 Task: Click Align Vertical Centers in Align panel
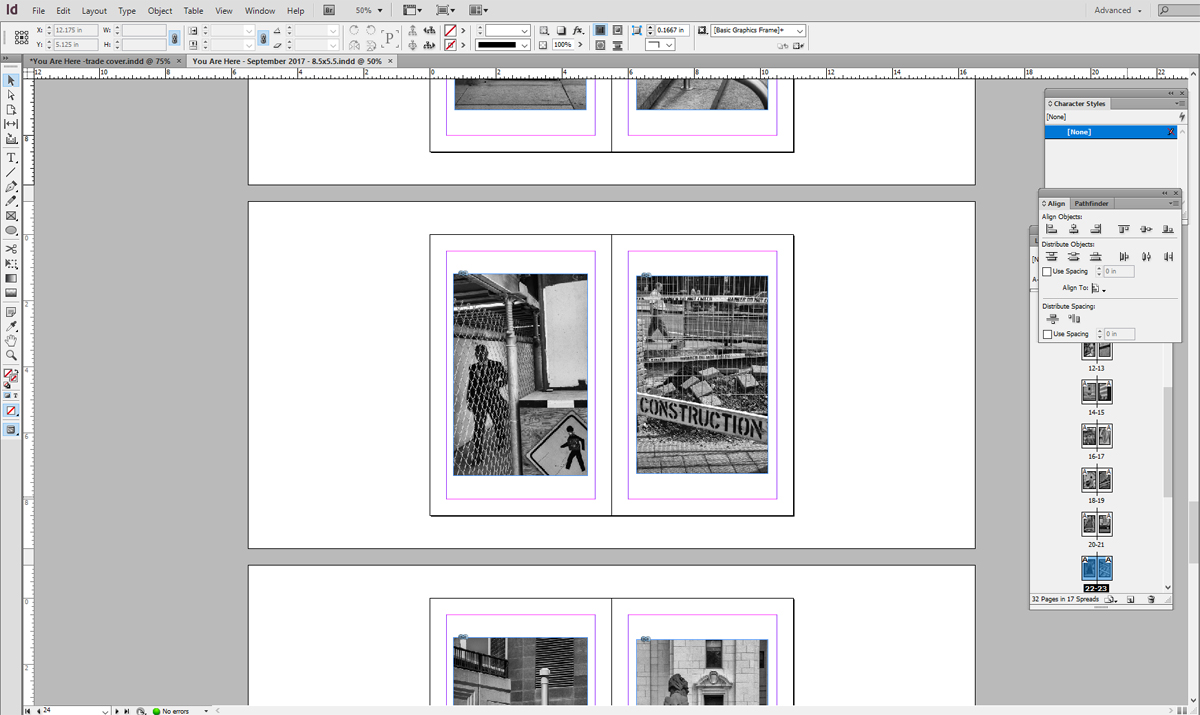point(1146,229)
